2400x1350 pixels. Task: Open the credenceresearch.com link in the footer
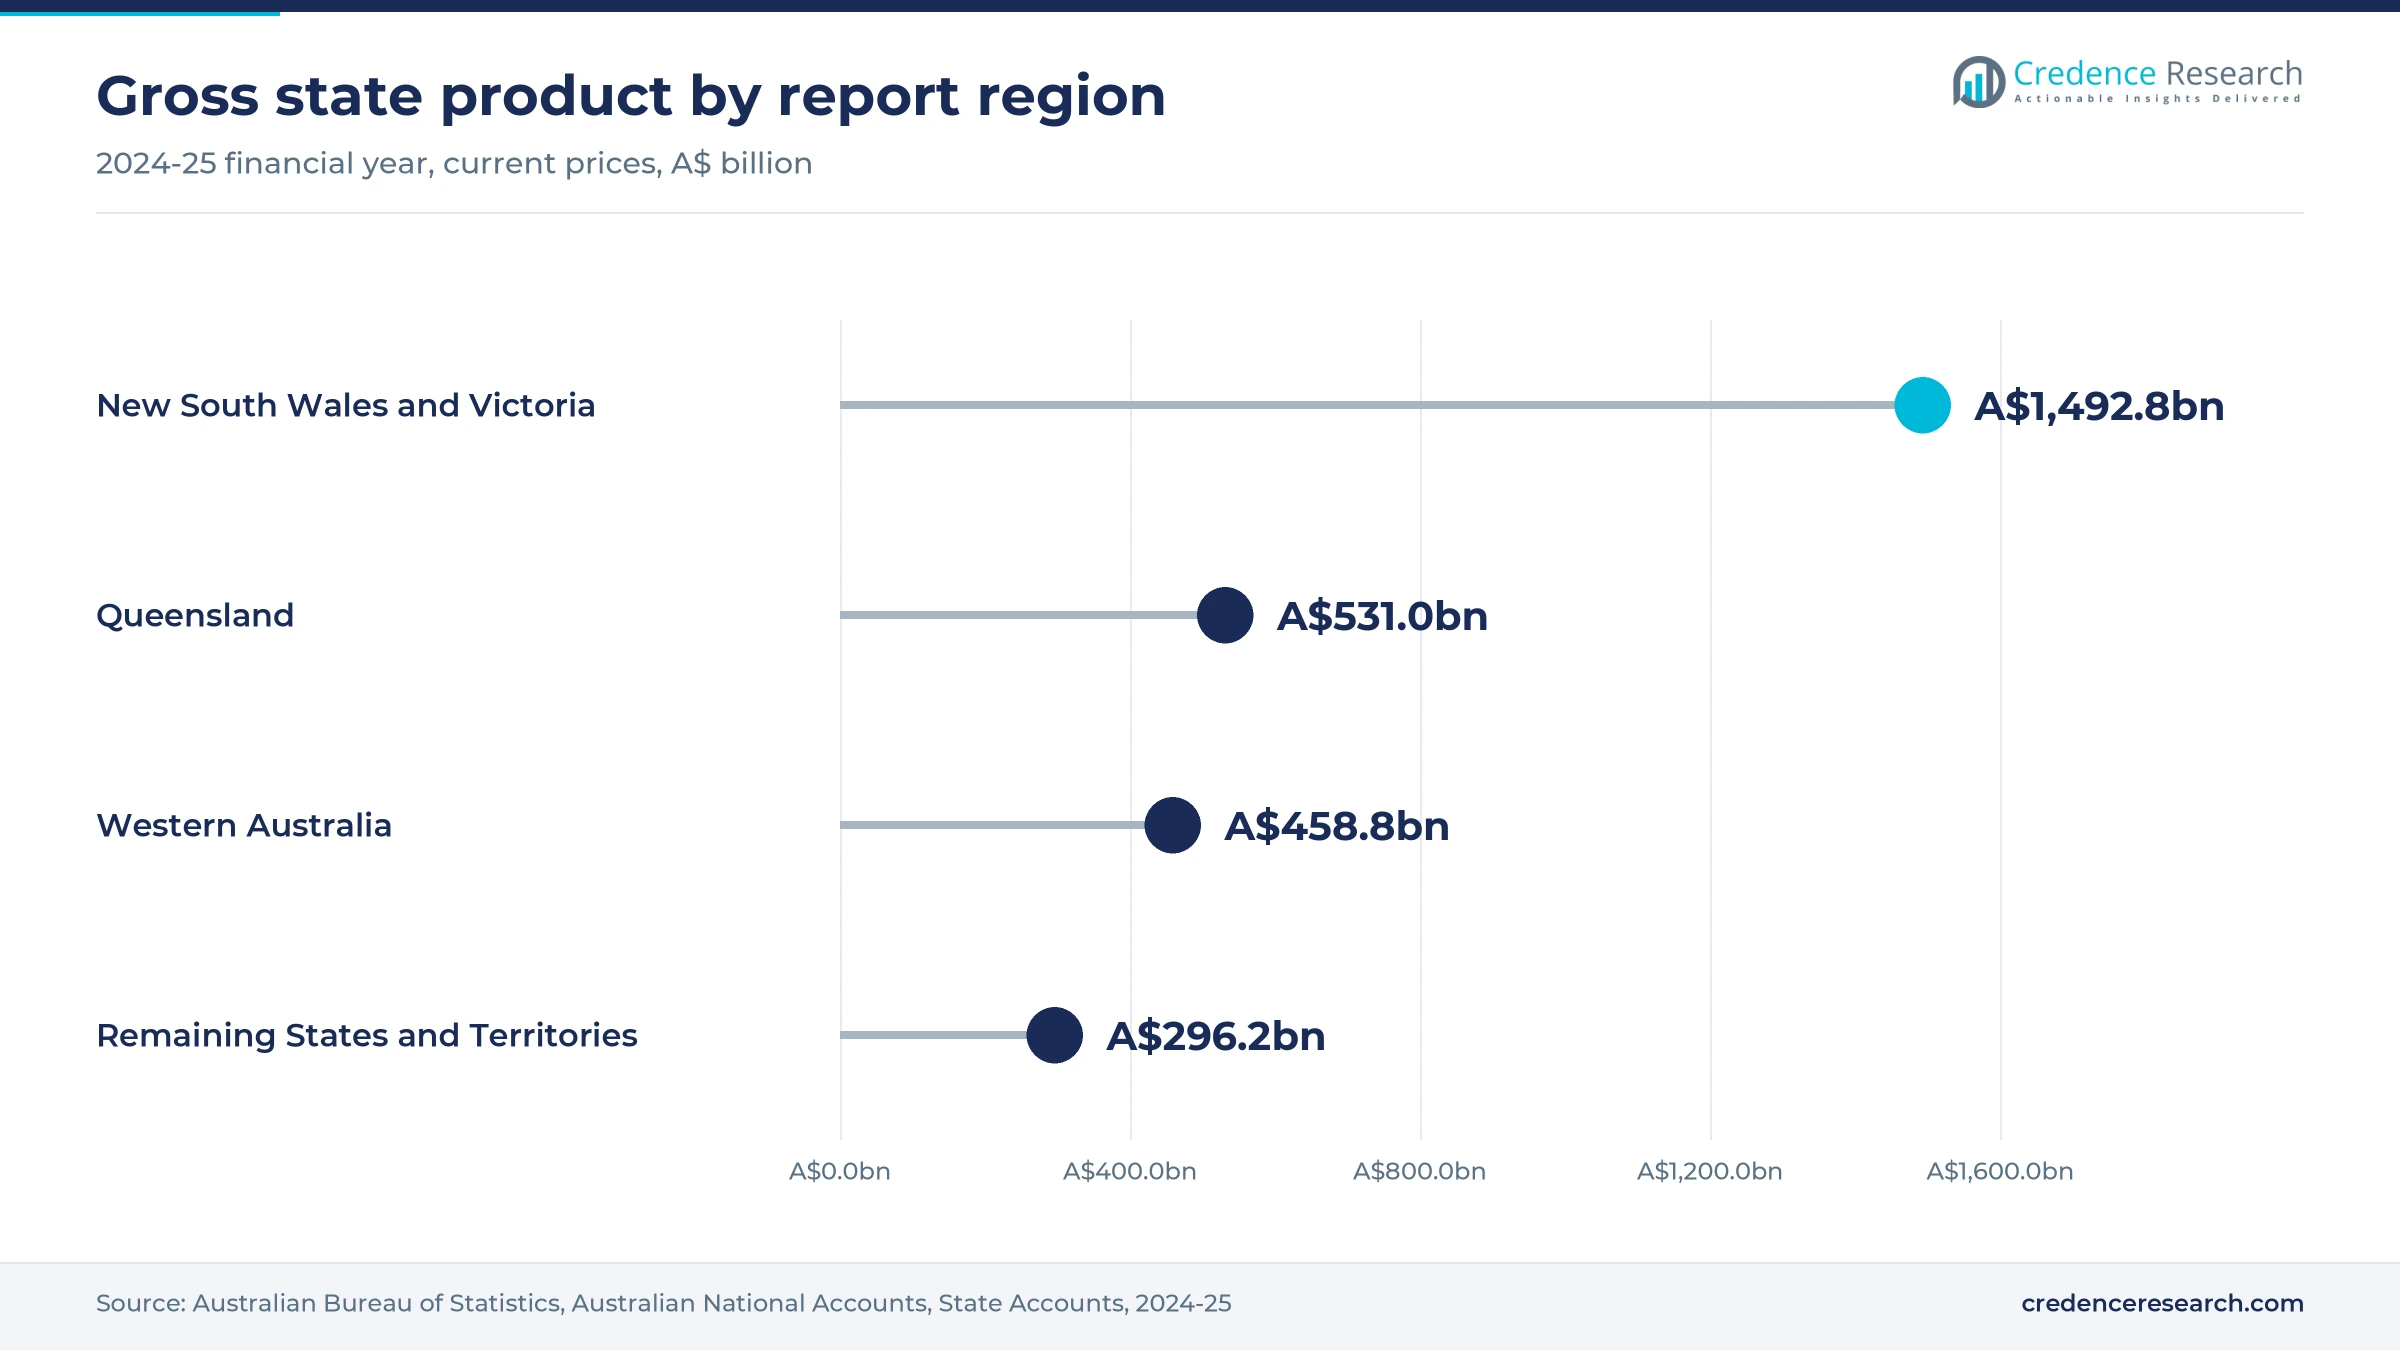(2162, 1303)
